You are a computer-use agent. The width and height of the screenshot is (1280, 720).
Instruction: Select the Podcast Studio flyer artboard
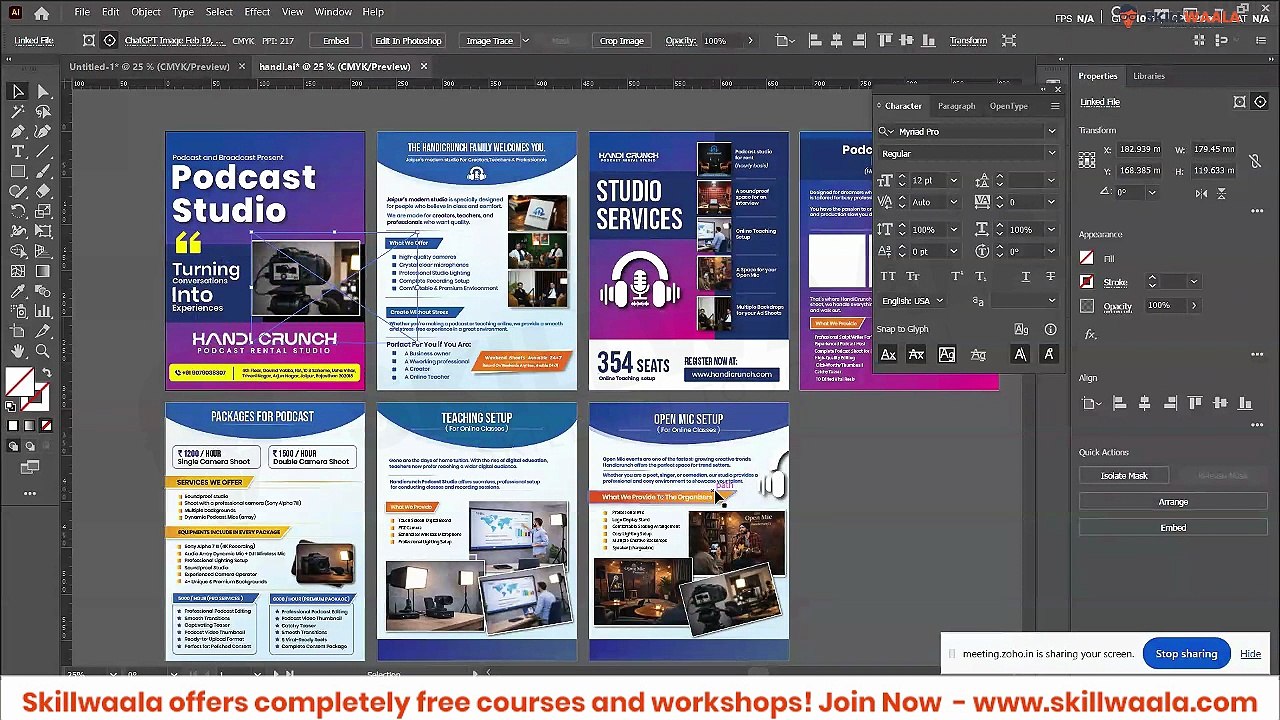(265, 260)
